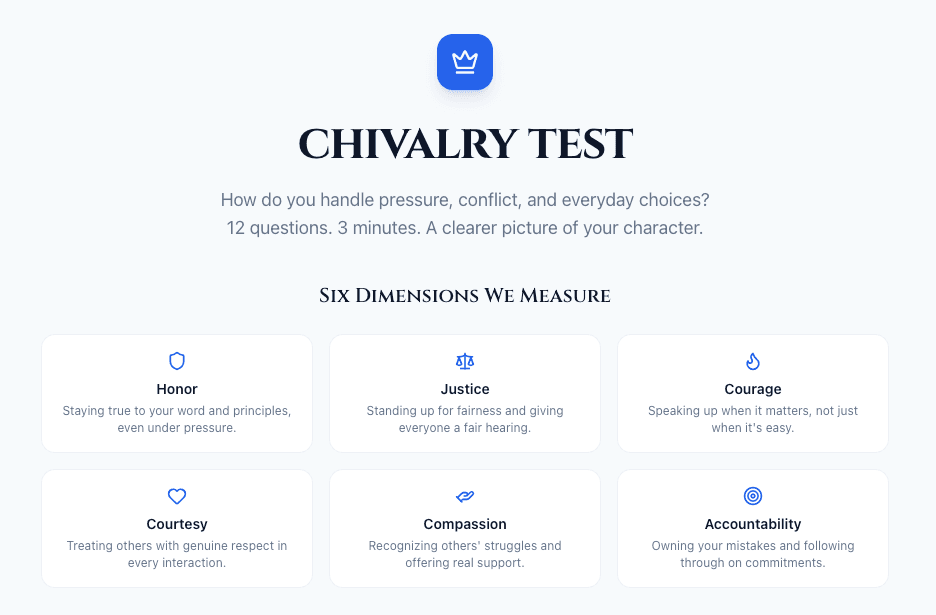Click the target icon above Accountability
The width and height of the screenshot is (936, 615).
[x=753, y=496]
